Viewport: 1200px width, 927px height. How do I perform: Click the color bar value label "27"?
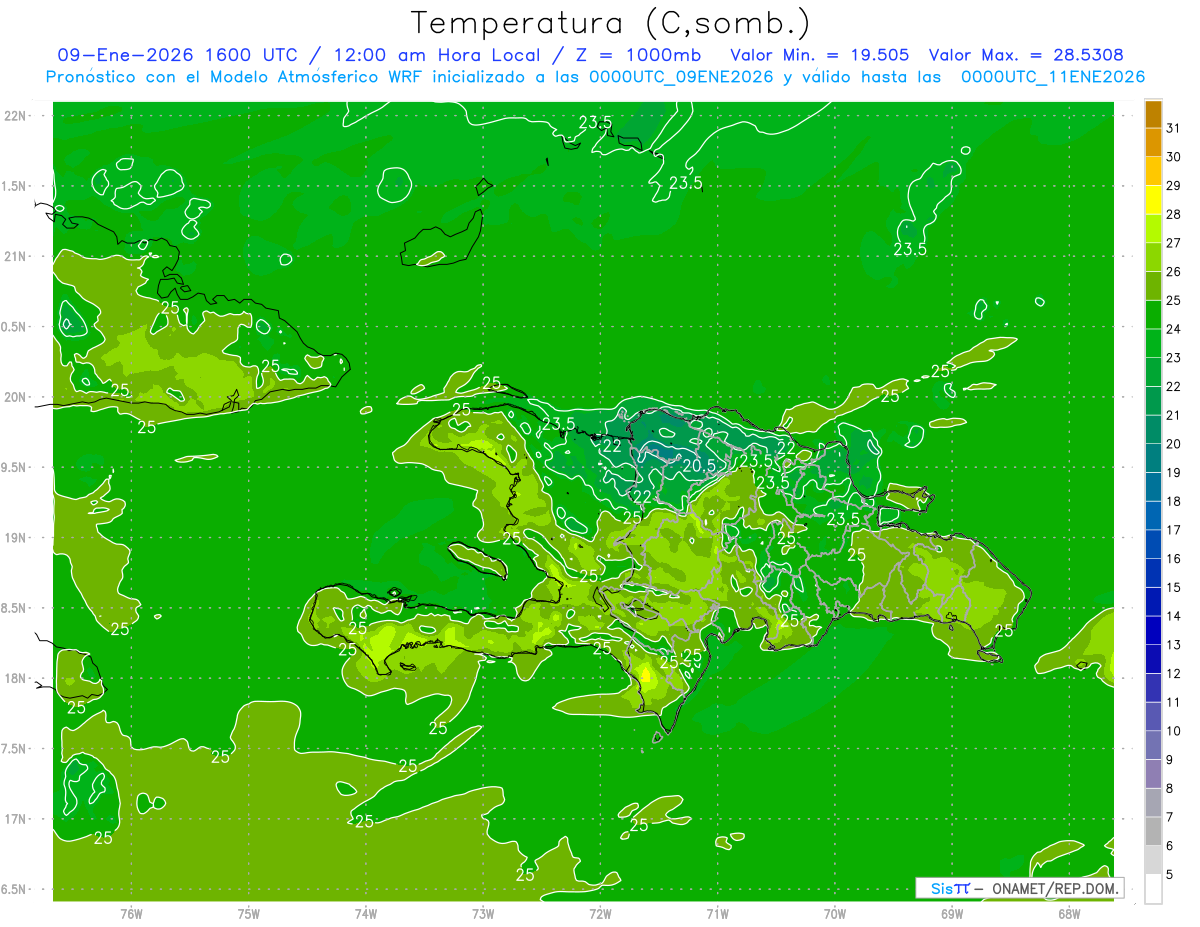(1174, 243)
